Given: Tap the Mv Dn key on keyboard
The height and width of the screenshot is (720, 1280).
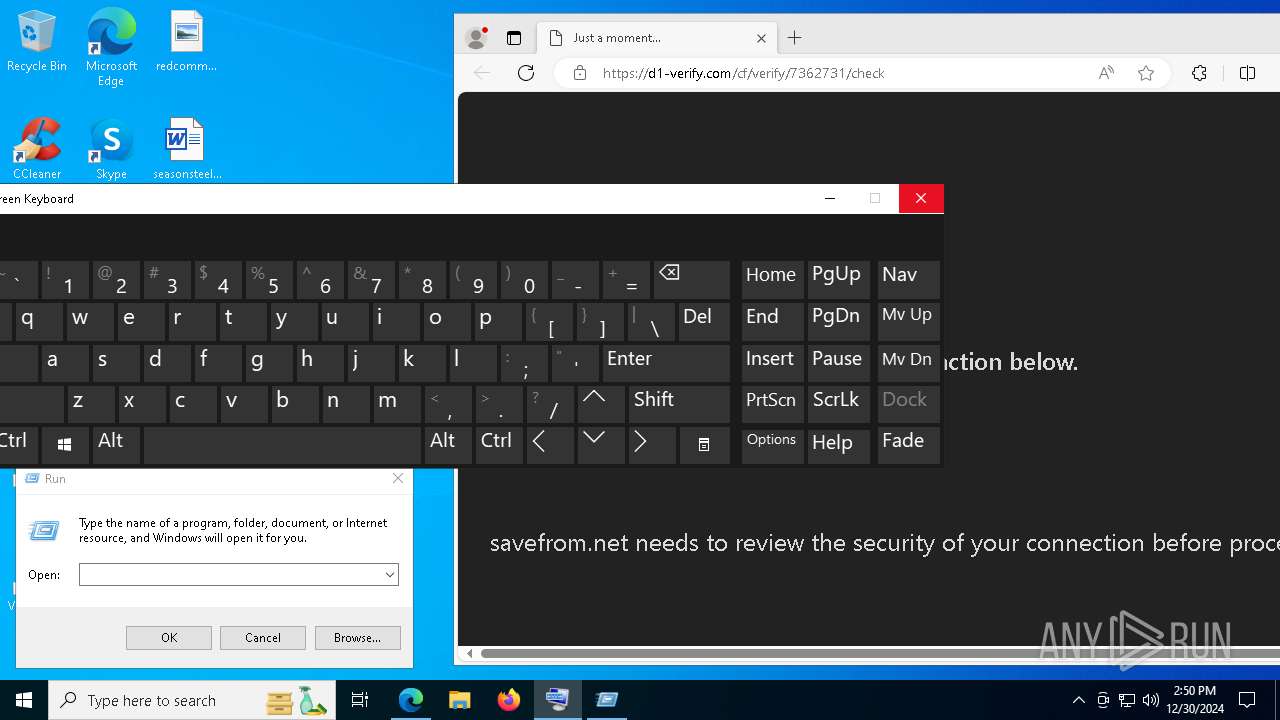Looking at the screenshot, I should pyautogui.click(x=908, y=362).
